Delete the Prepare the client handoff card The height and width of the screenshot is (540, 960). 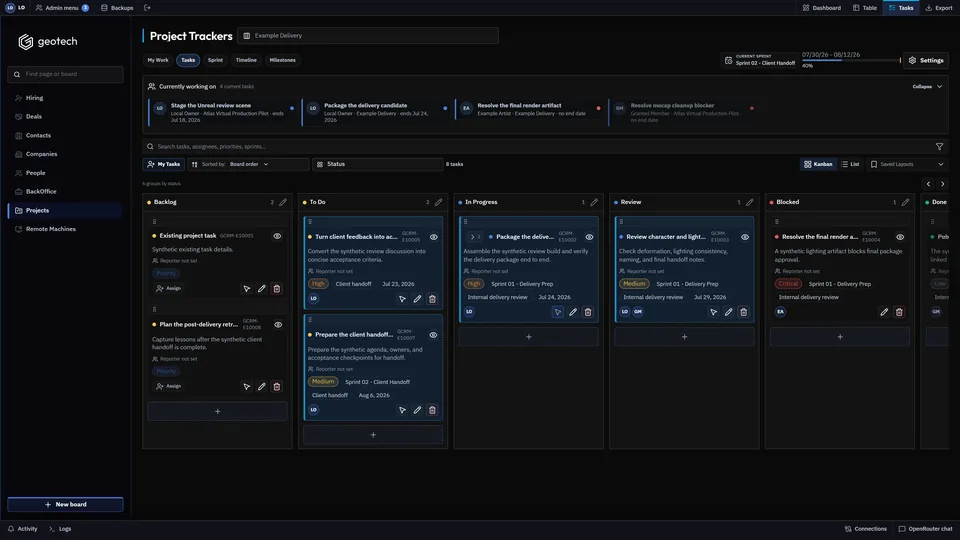(432, 410)
